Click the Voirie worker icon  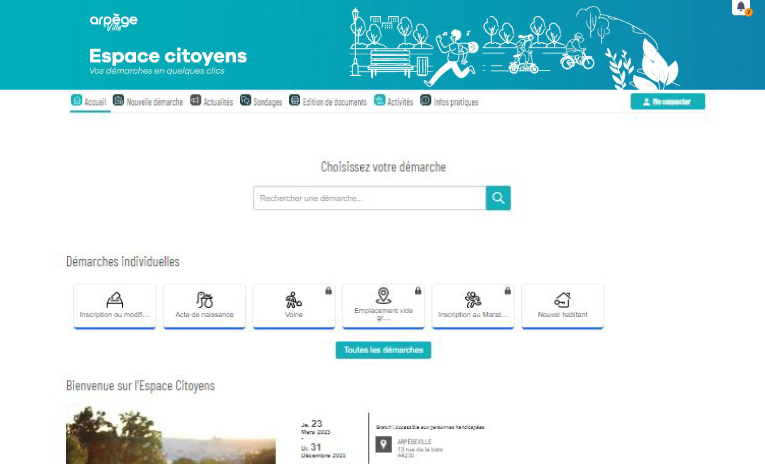click(294, 300)
